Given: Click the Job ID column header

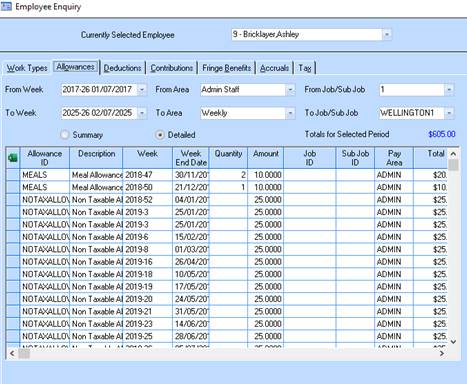Looking at the screenshot, I should click(309, 158).
